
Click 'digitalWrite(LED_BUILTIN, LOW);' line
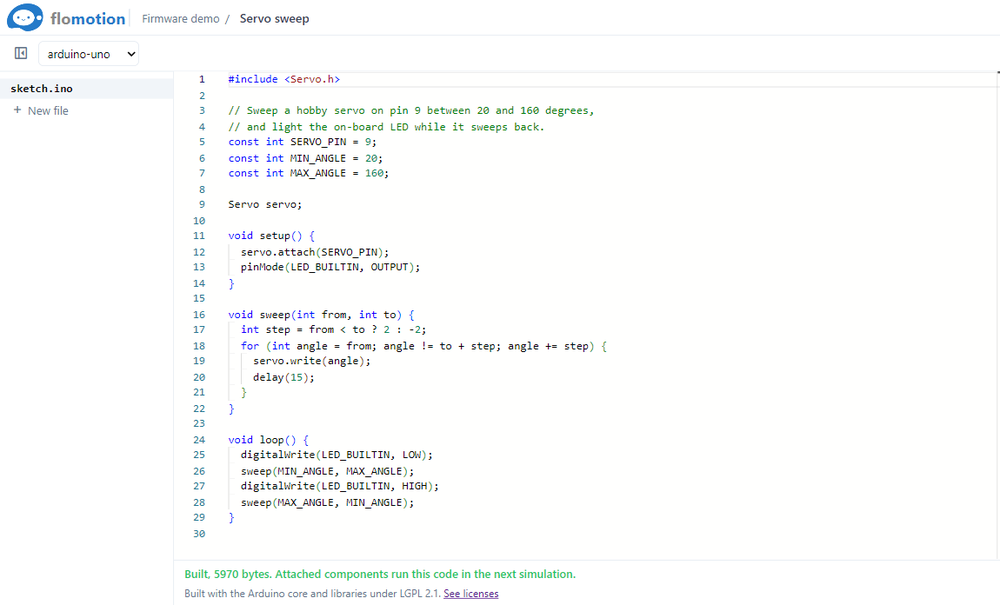[337, 454]
